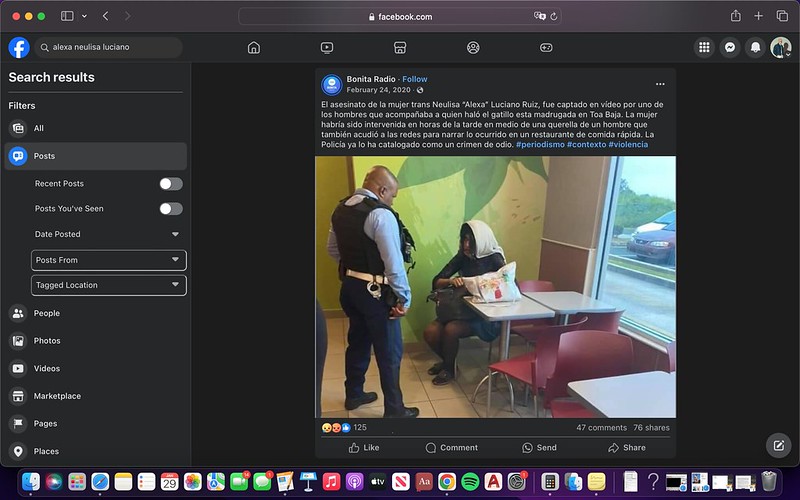Click the Bonita Radio page avatar
The height and width of the screenshot is (500, 800).
point(332,85)
